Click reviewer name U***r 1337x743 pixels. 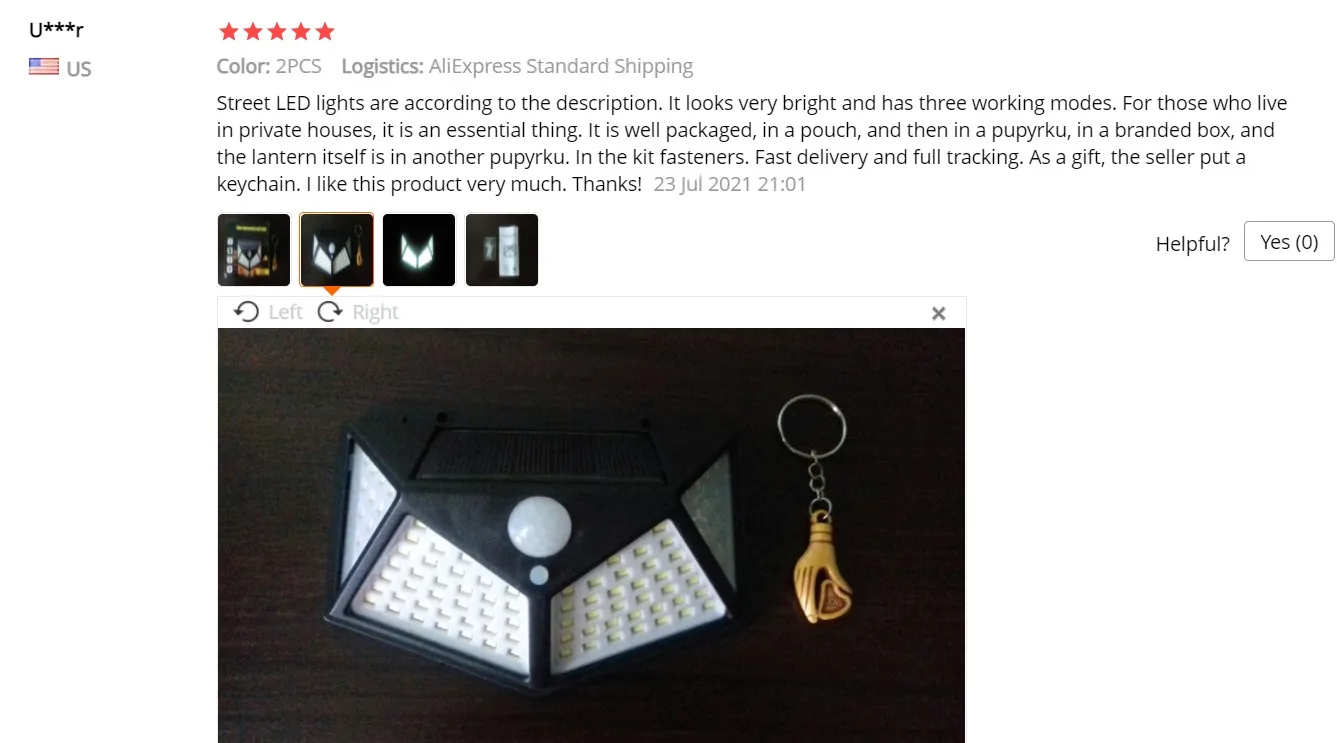point(56,30)
